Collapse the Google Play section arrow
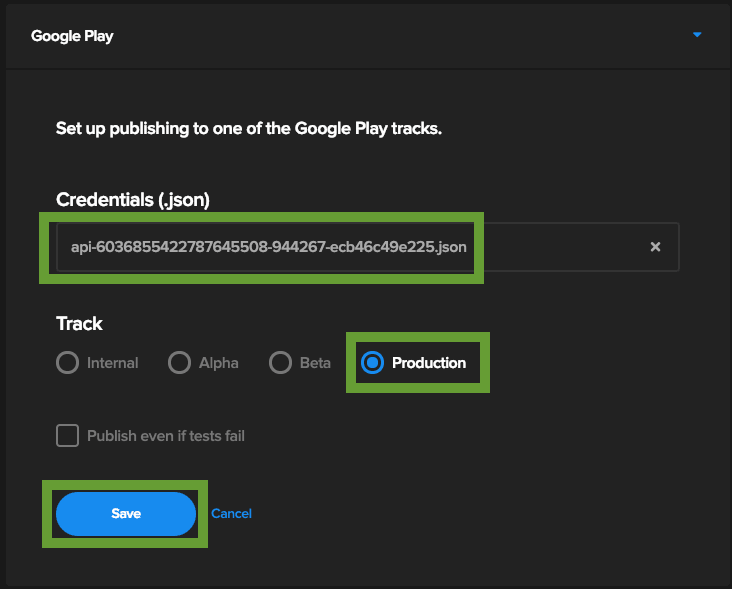The image size is (732, 589). [x=697, y=35]
